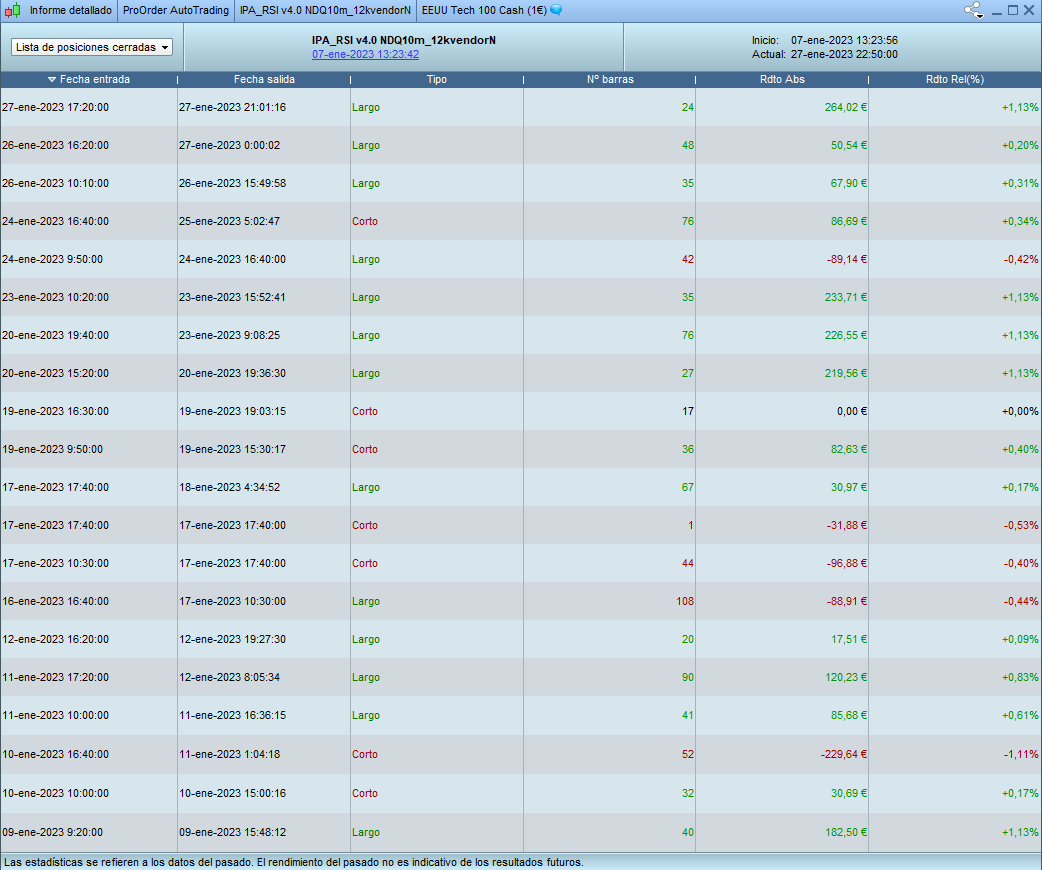The width and height of the screenshot is (1042, 870).
Task: Click the sort arrow on Fecha entrada header
Action: (52, 80)
